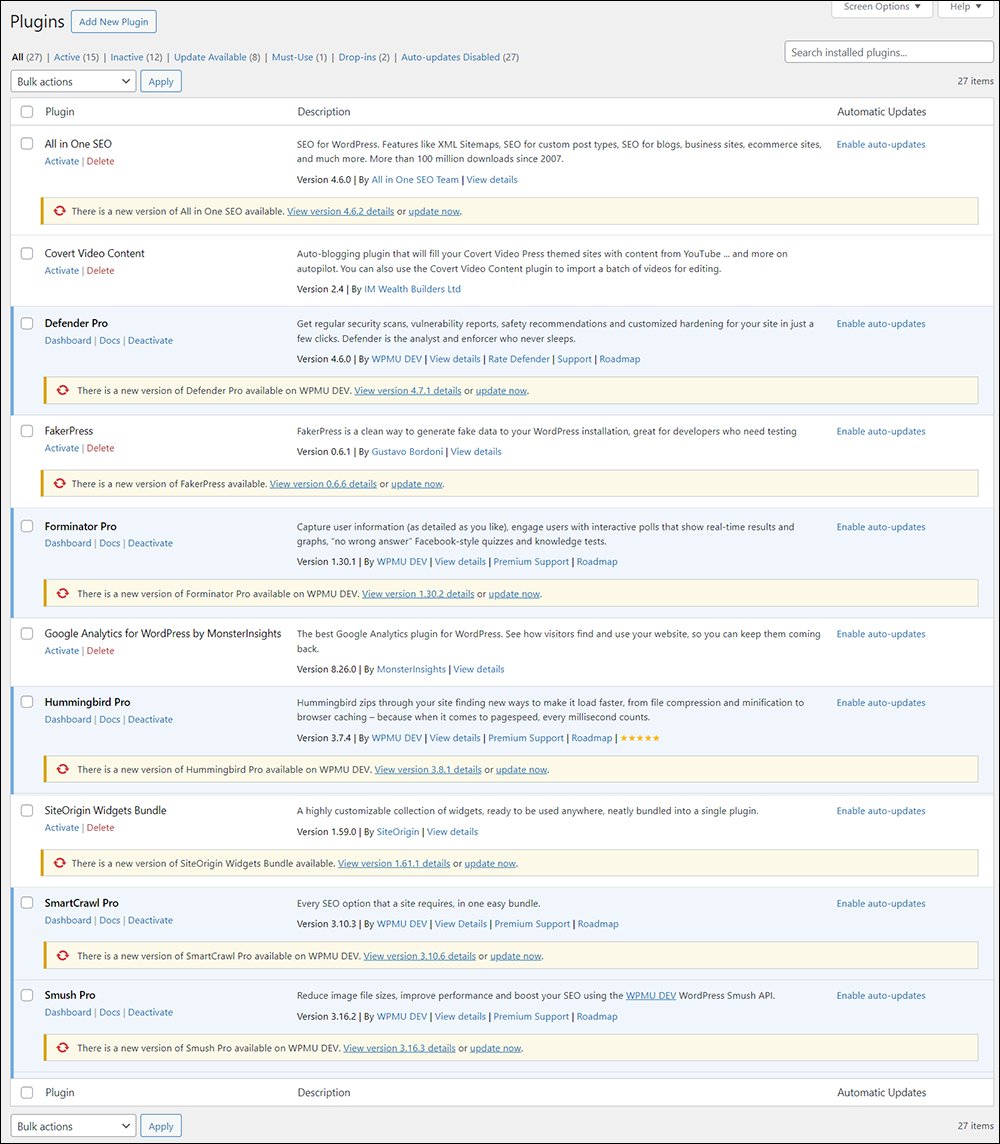Open the Gustavo Bordoni author link
Viewport: 1000px width, 1144px height.
click(x=407, y=452)
